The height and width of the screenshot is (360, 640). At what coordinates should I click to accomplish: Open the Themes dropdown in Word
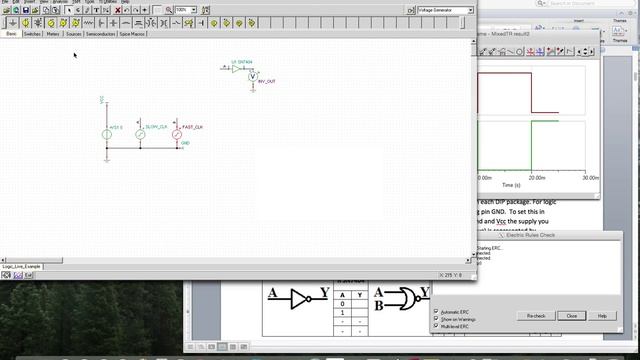click(x=619, y=32)
